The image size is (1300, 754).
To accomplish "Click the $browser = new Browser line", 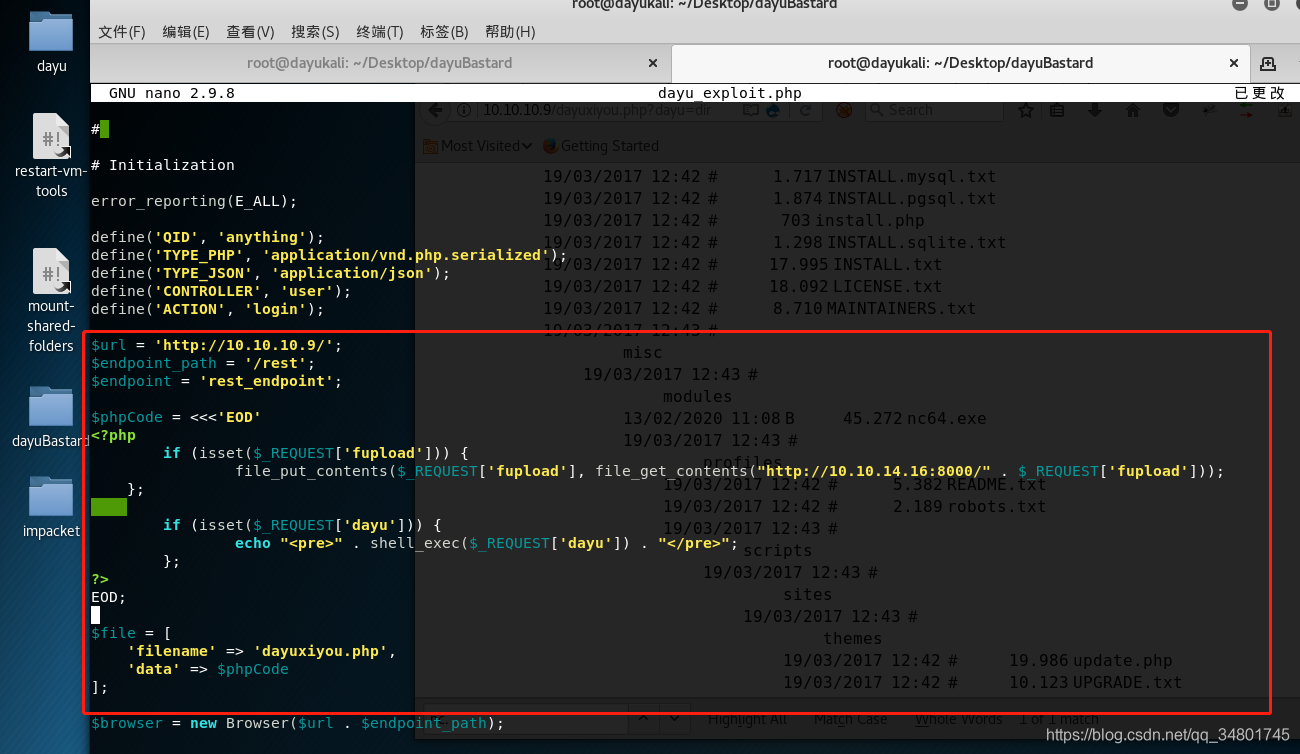I will [298, 723].
